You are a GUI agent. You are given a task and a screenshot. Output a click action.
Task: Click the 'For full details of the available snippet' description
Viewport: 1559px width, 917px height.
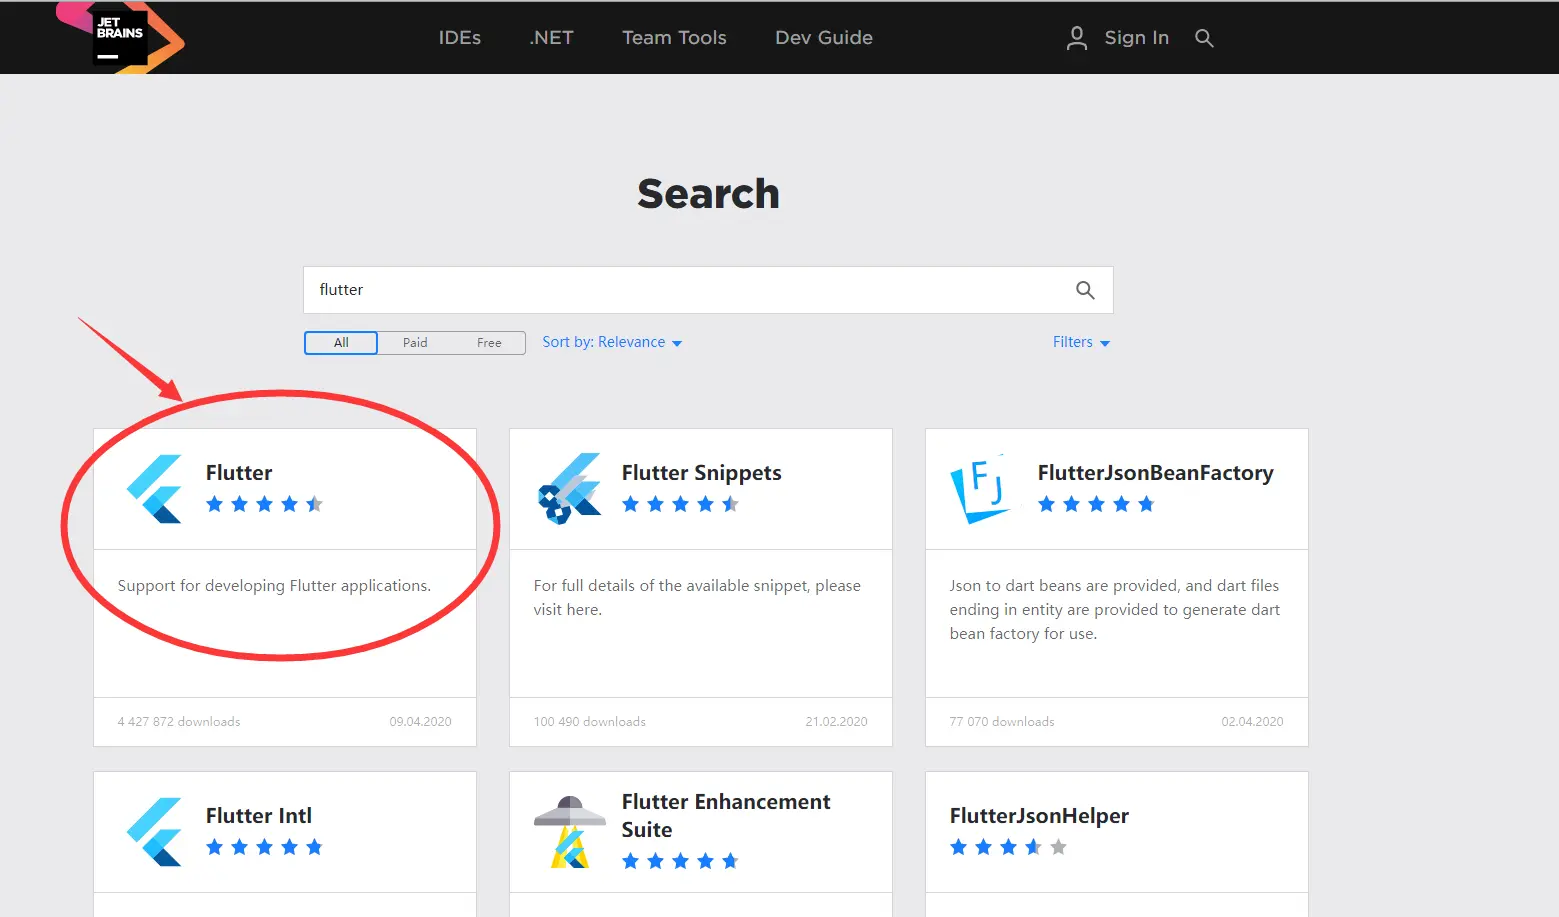click(697, 598)
